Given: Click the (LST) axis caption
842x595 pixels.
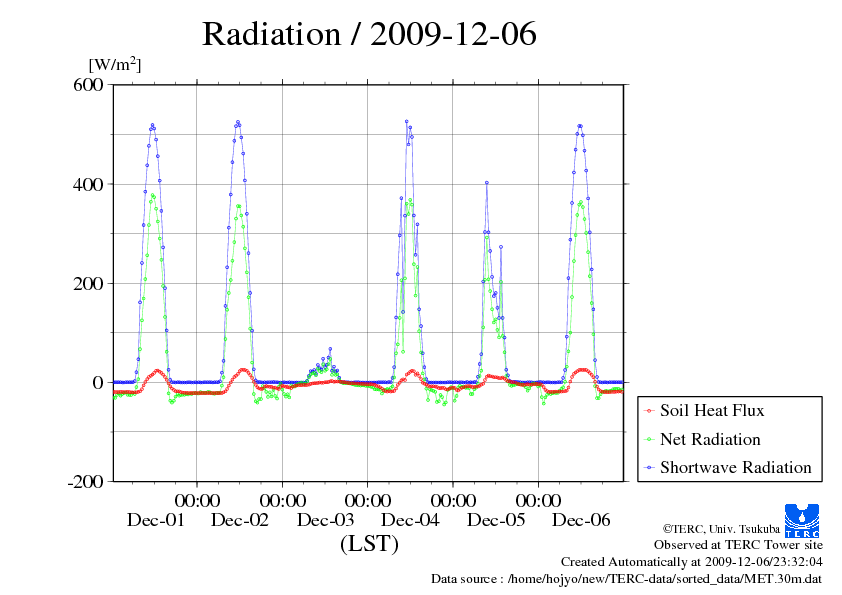Looking at the screenshot, I should tap(369, 545).
